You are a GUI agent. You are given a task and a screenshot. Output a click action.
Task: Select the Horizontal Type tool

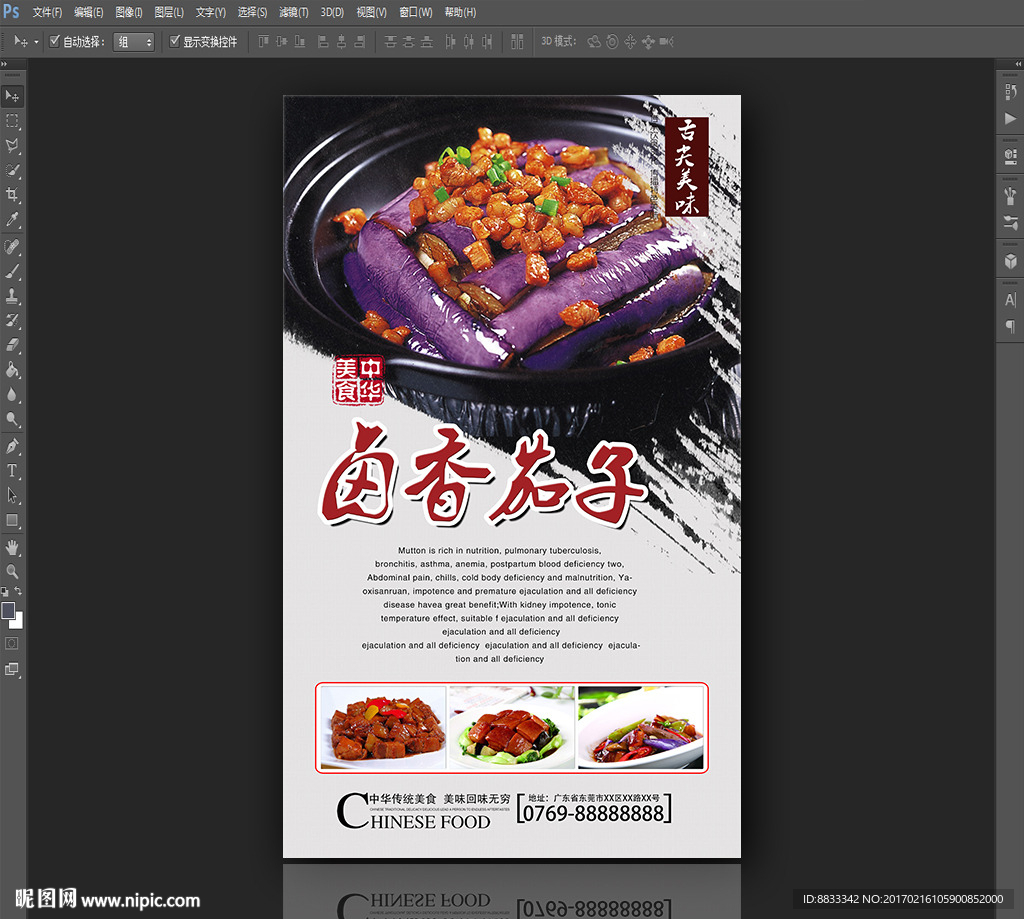(x=12, y=471)
